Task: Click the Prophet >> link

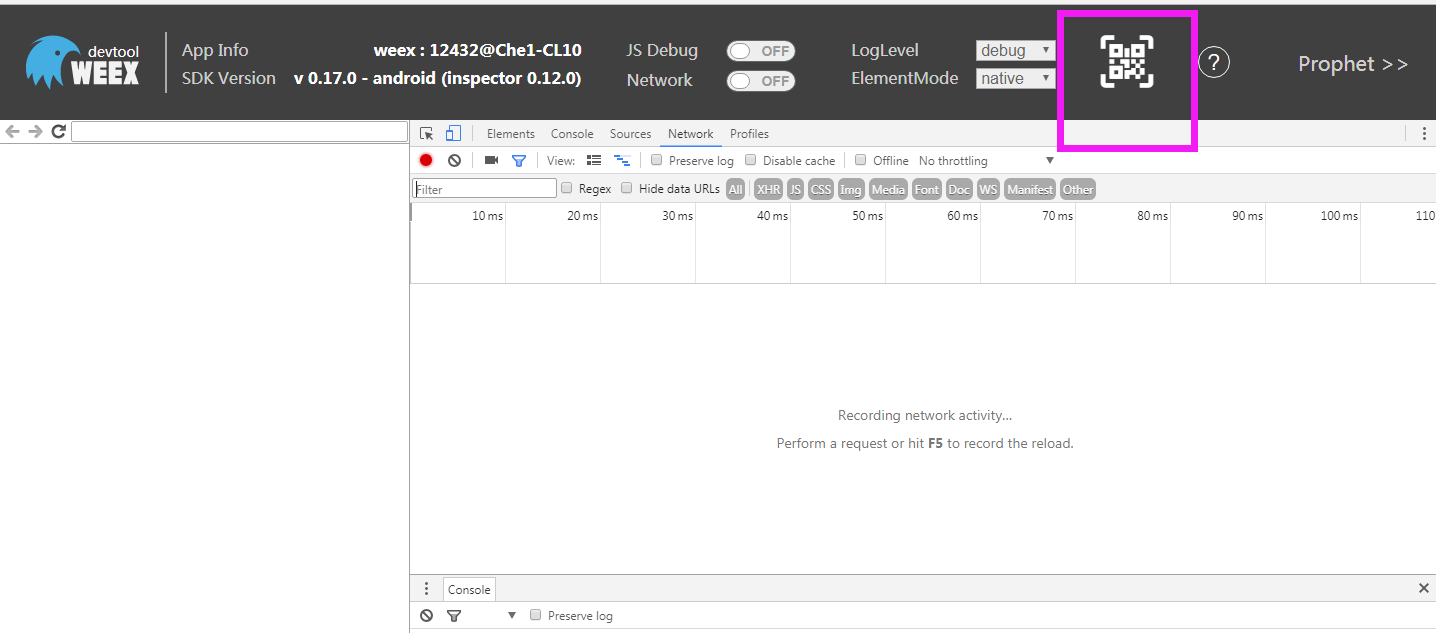Action: pyautogui.click(x=1352, y=64)
